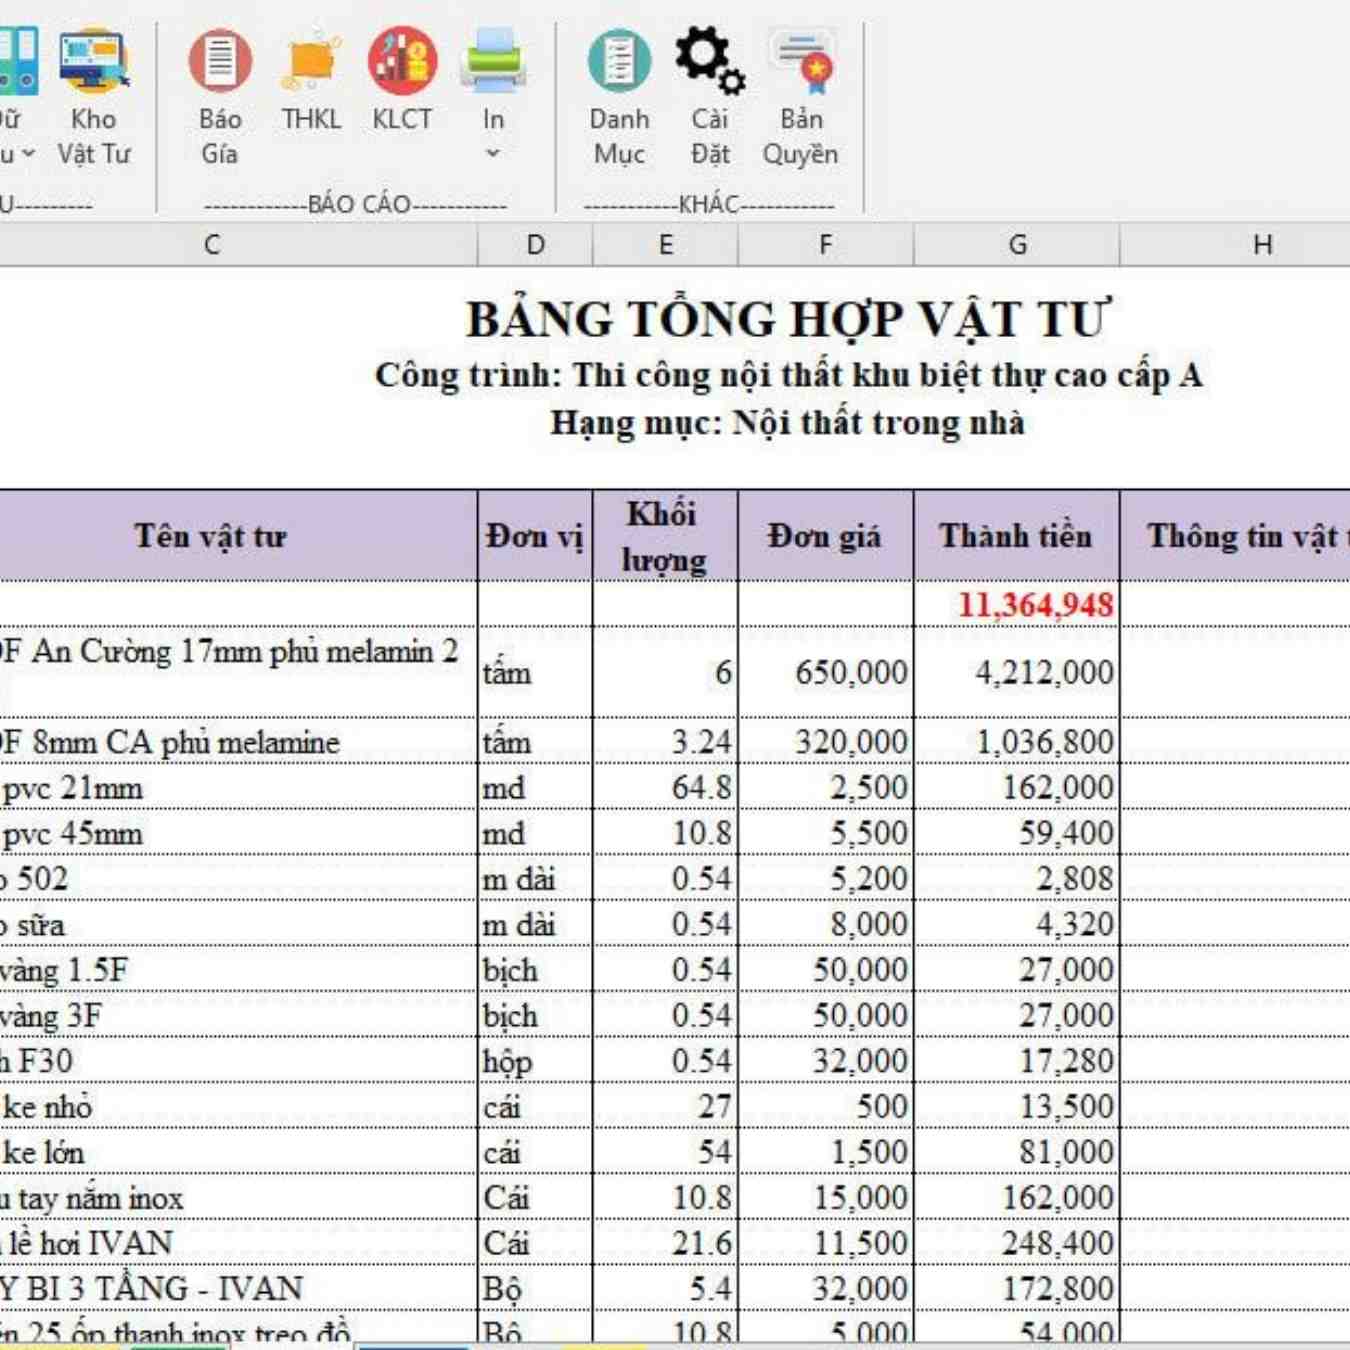
Task: Select the 21.6 quantity cell
Action: (x=665, y=1243)
